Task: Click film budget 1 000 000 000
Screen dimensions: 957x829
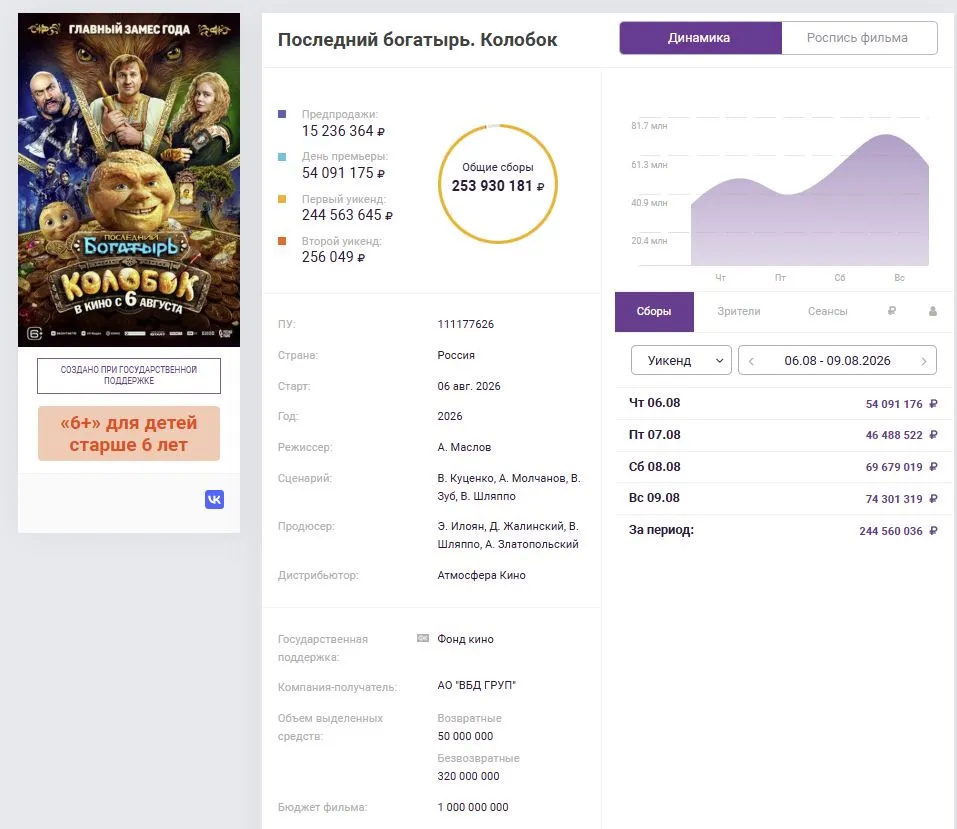Action: 473,807
